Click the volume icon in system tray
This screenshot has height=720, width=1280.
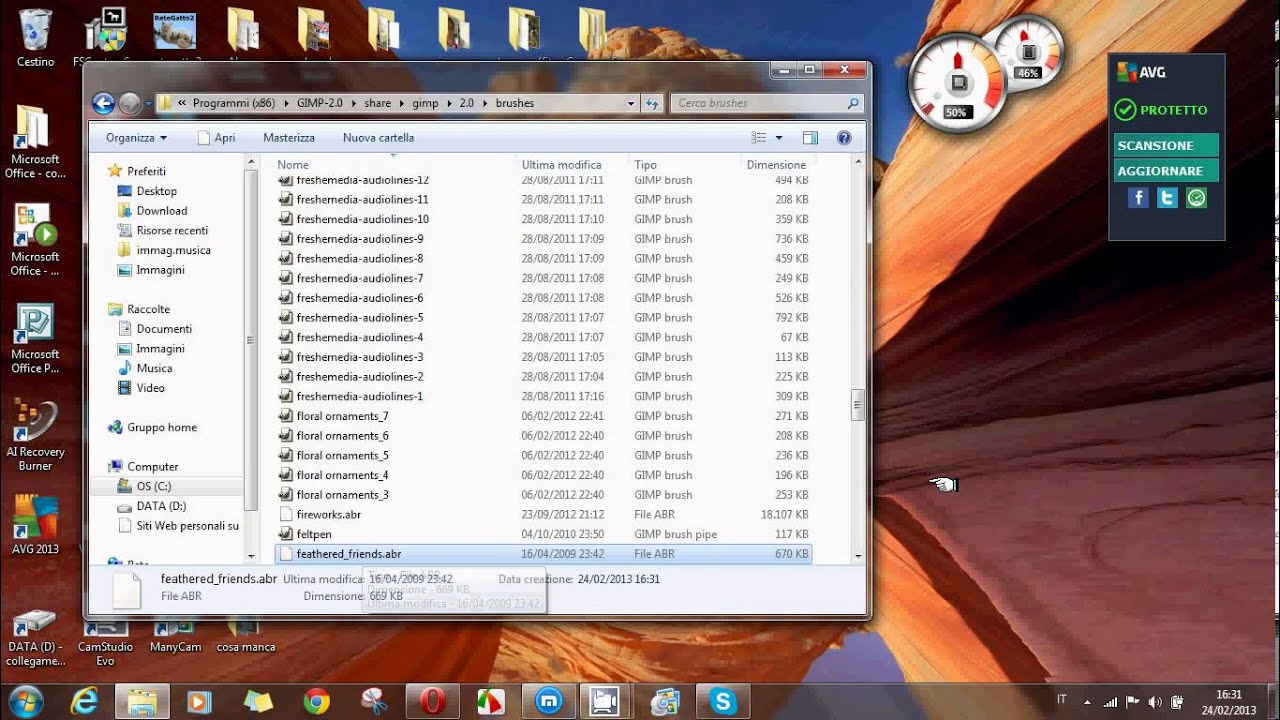[x=1155, y=702]
